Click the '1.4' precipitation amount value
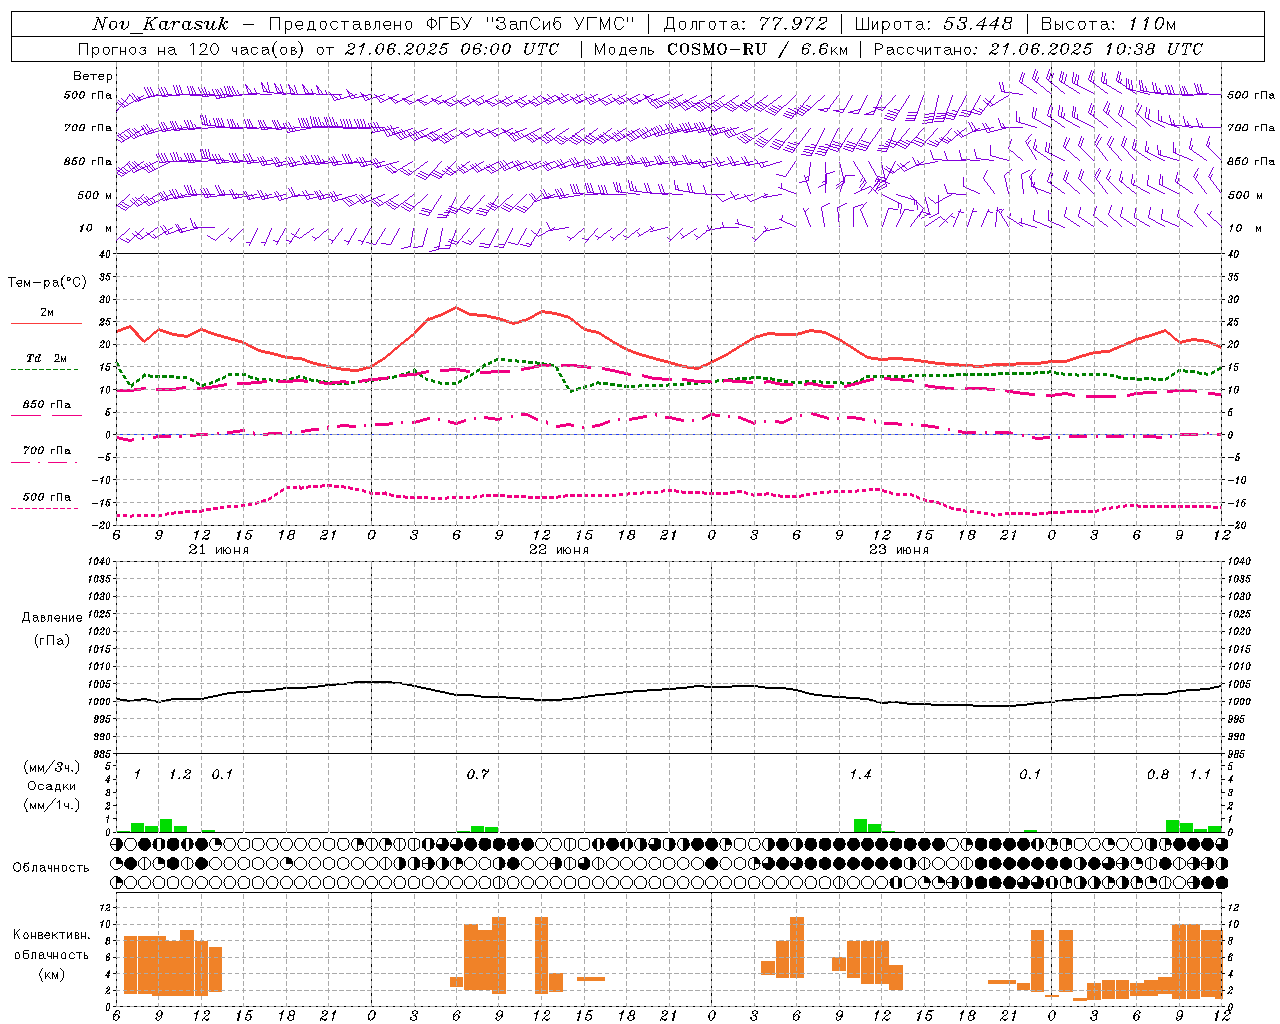The height and width of the screenshot is (1024, 1280). [x=860, y=775]
